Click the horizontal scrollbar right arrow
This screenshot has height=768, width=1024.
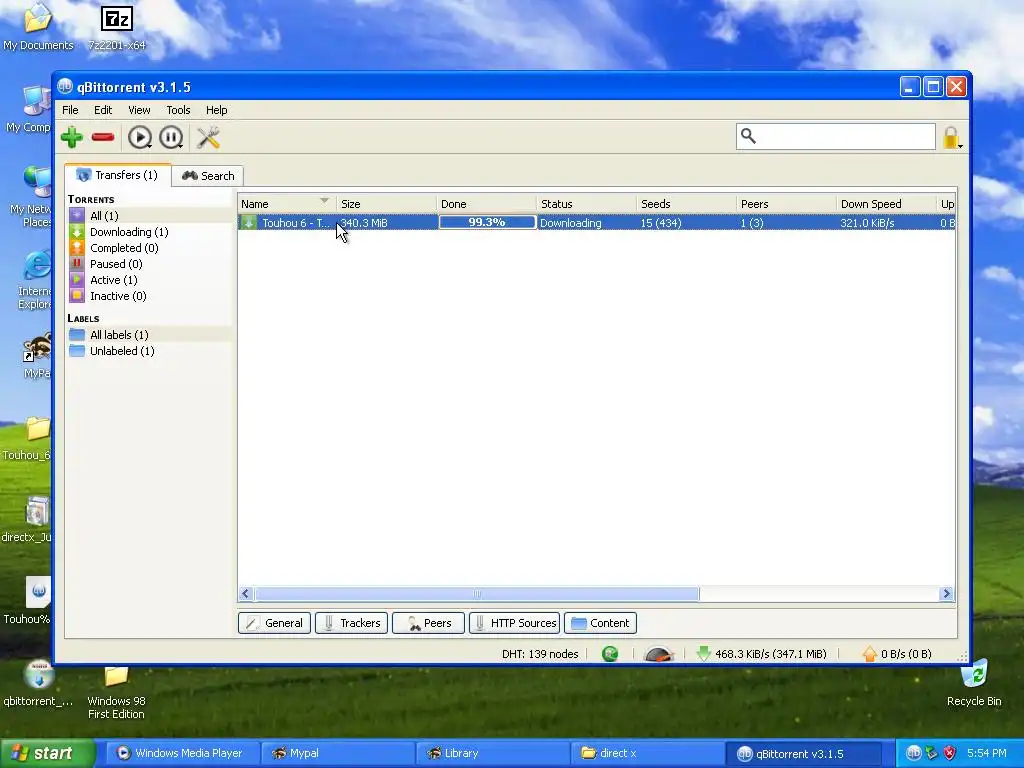[x=946, y=594]
